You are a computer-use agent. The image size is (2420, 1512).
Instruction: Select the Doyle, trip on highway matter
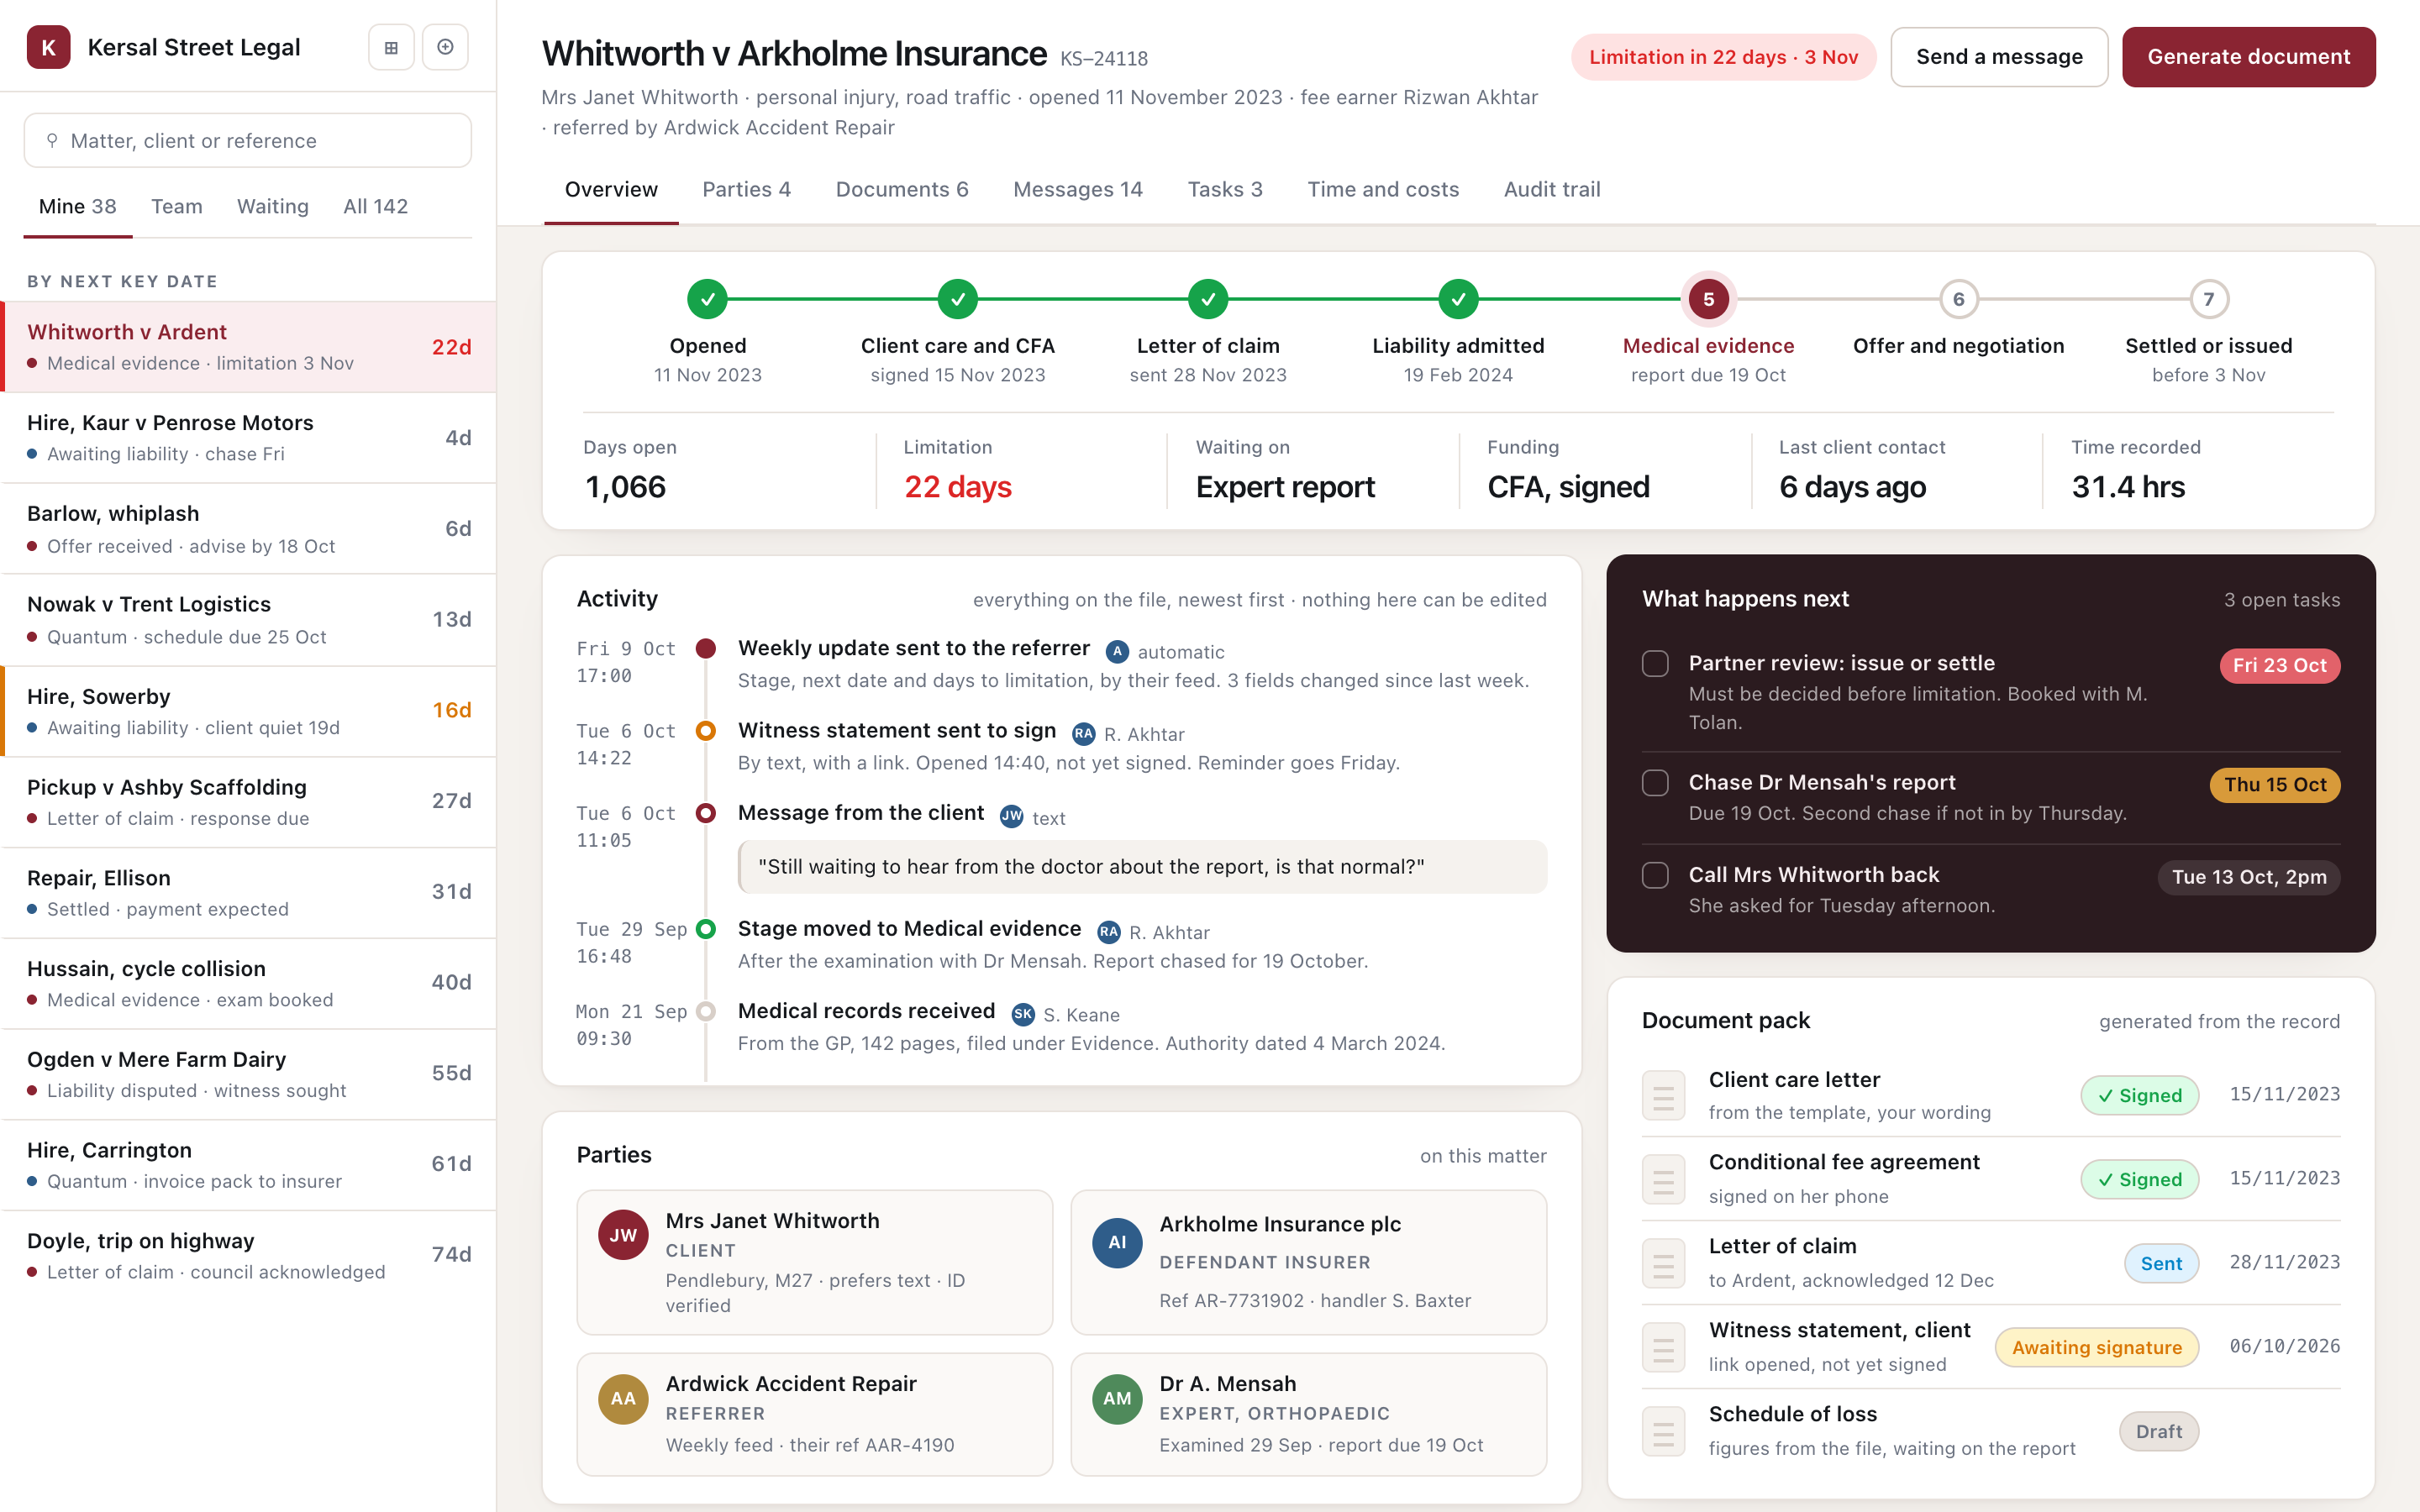pyautogui.click(x=248, y=1256)
